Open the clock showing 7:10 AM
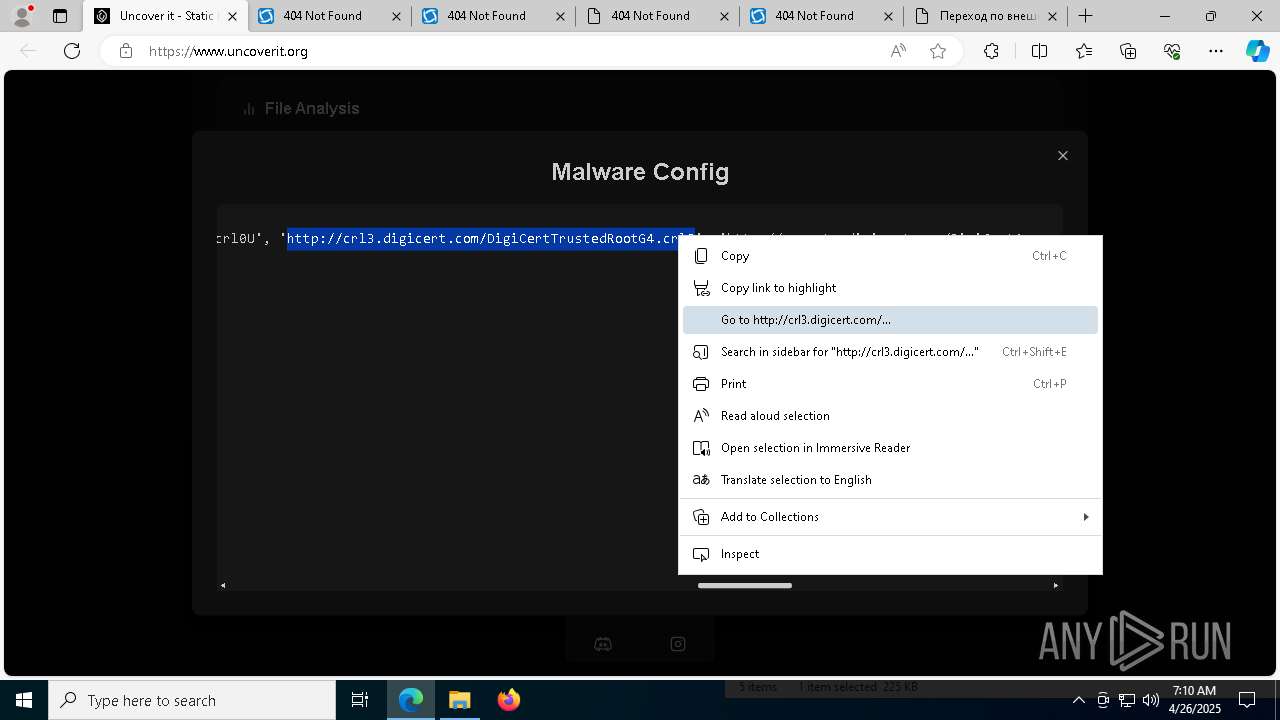Screen dimensions: 1280x720 [x=1194, y=700]
